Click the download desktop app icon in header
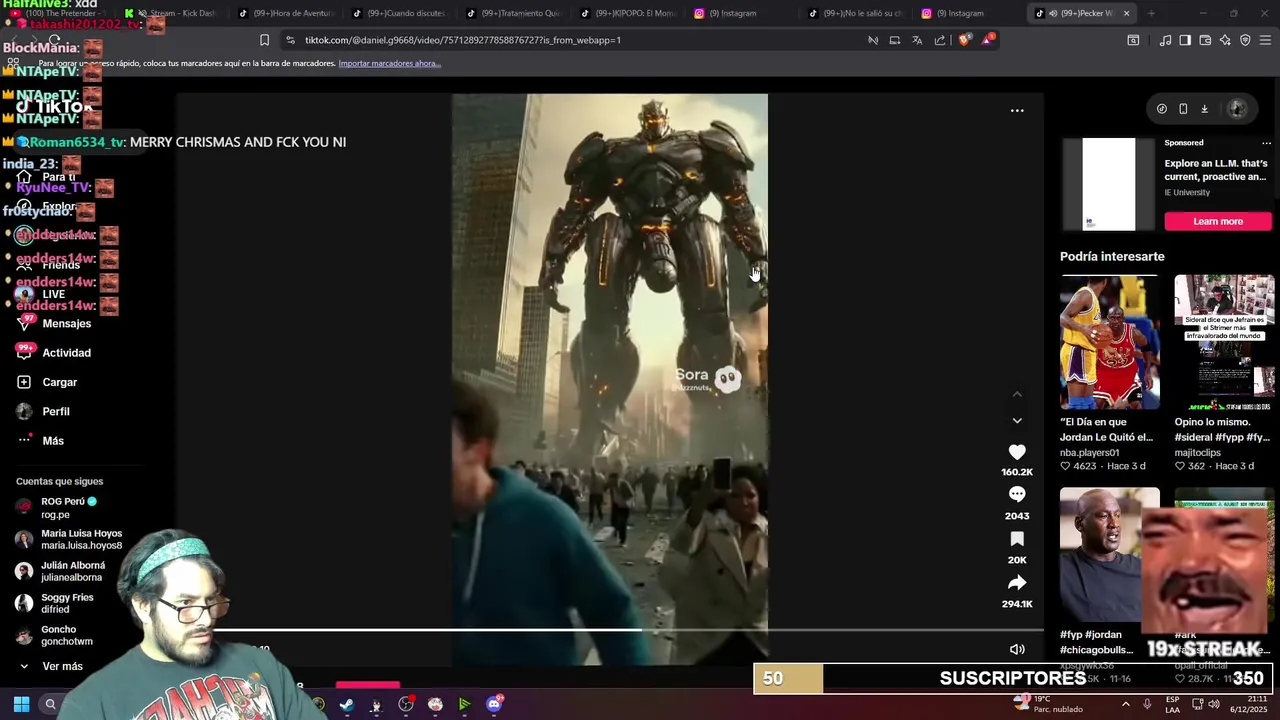The width and height of the screenshot is (1280, 720). (x=1204, y=109)
